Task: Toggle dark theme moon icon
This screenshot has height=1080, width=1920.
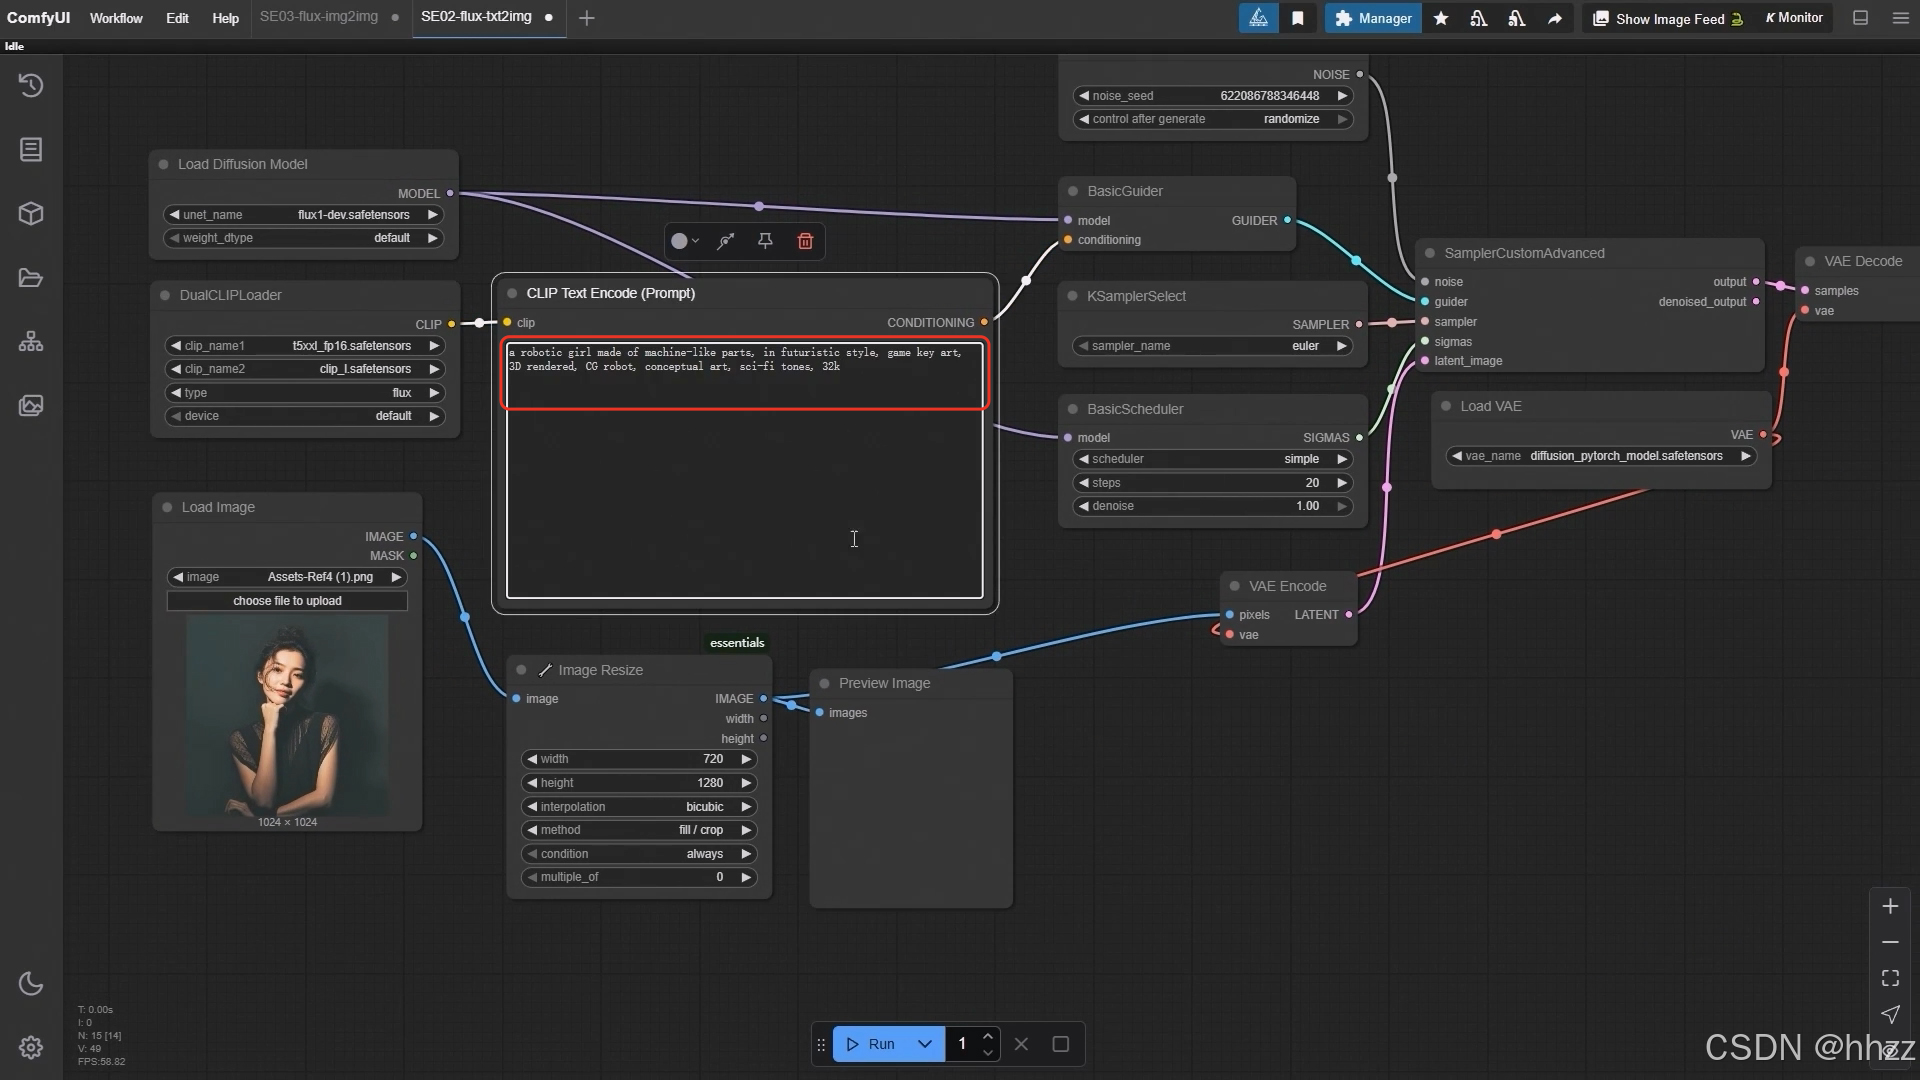Action: tap(31, 984)
